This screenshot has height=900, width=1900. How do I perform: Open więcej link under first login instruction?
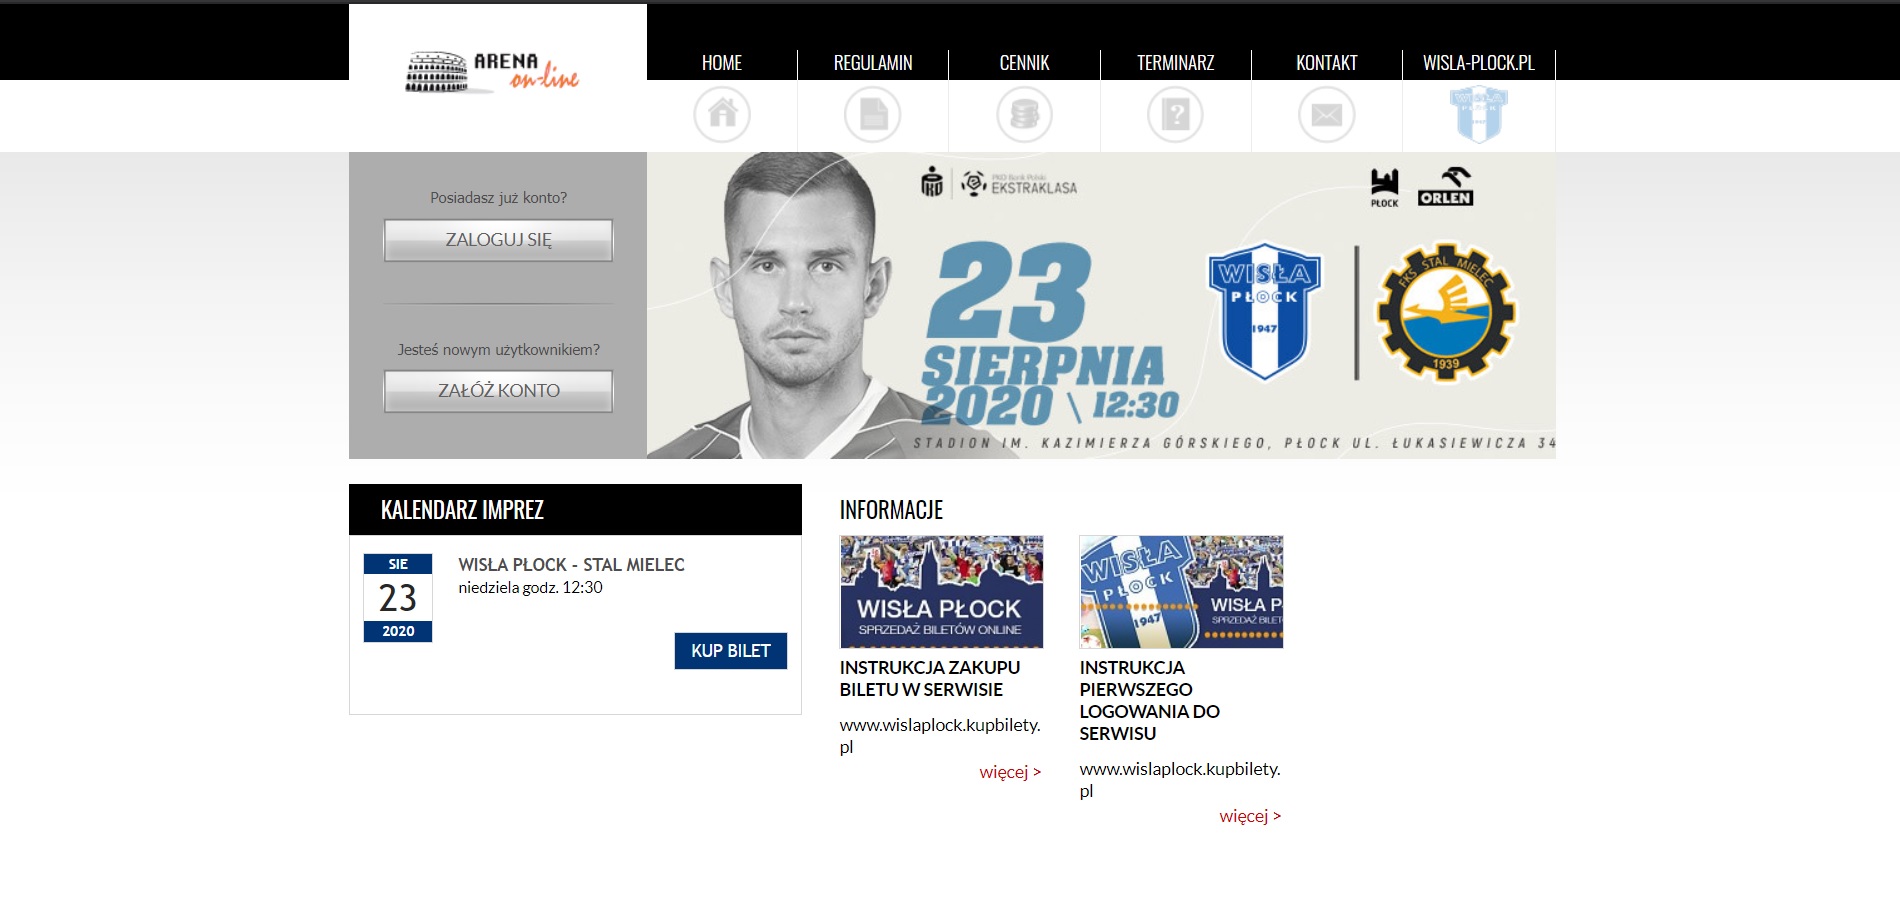click(1250, 816)
